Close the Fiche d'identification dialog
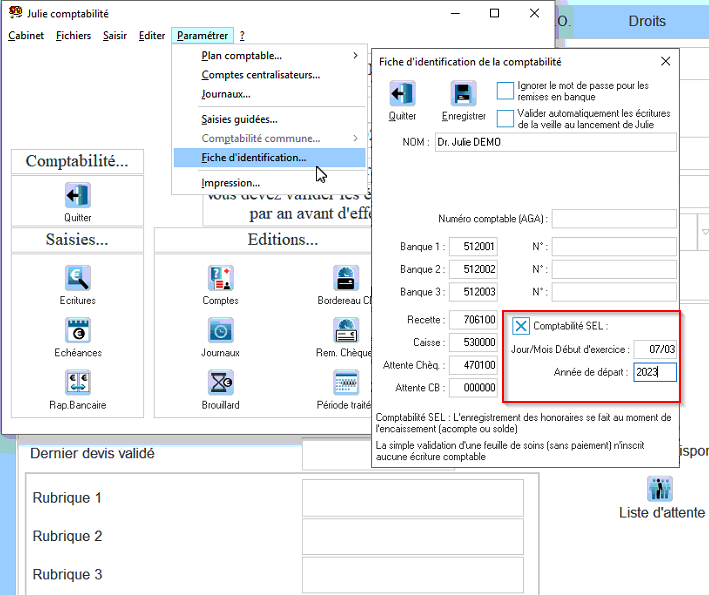 pyautogui.click(x=665, y=61)
